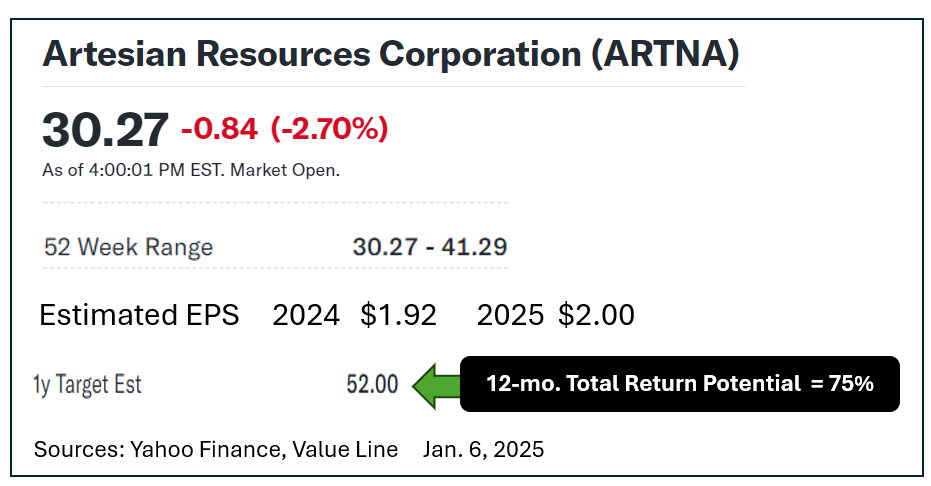Select the 52.00 target estimate value

[372, 385]
